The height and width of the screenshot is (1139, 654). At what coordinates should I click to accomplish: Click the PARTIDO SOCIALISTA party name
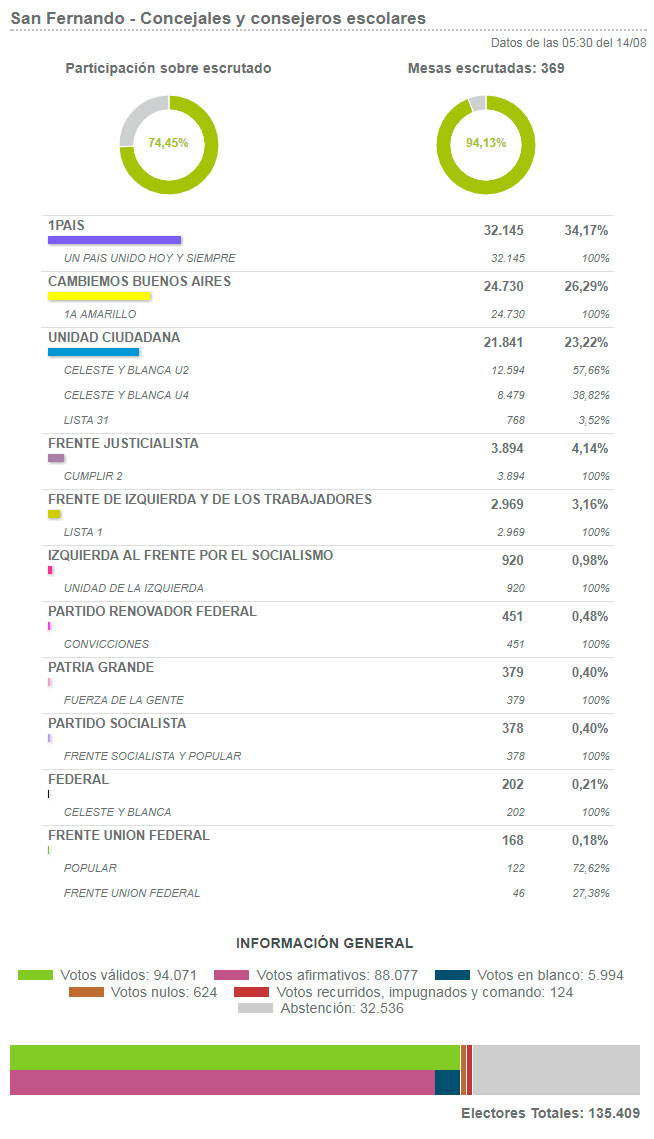coord(117,724)
